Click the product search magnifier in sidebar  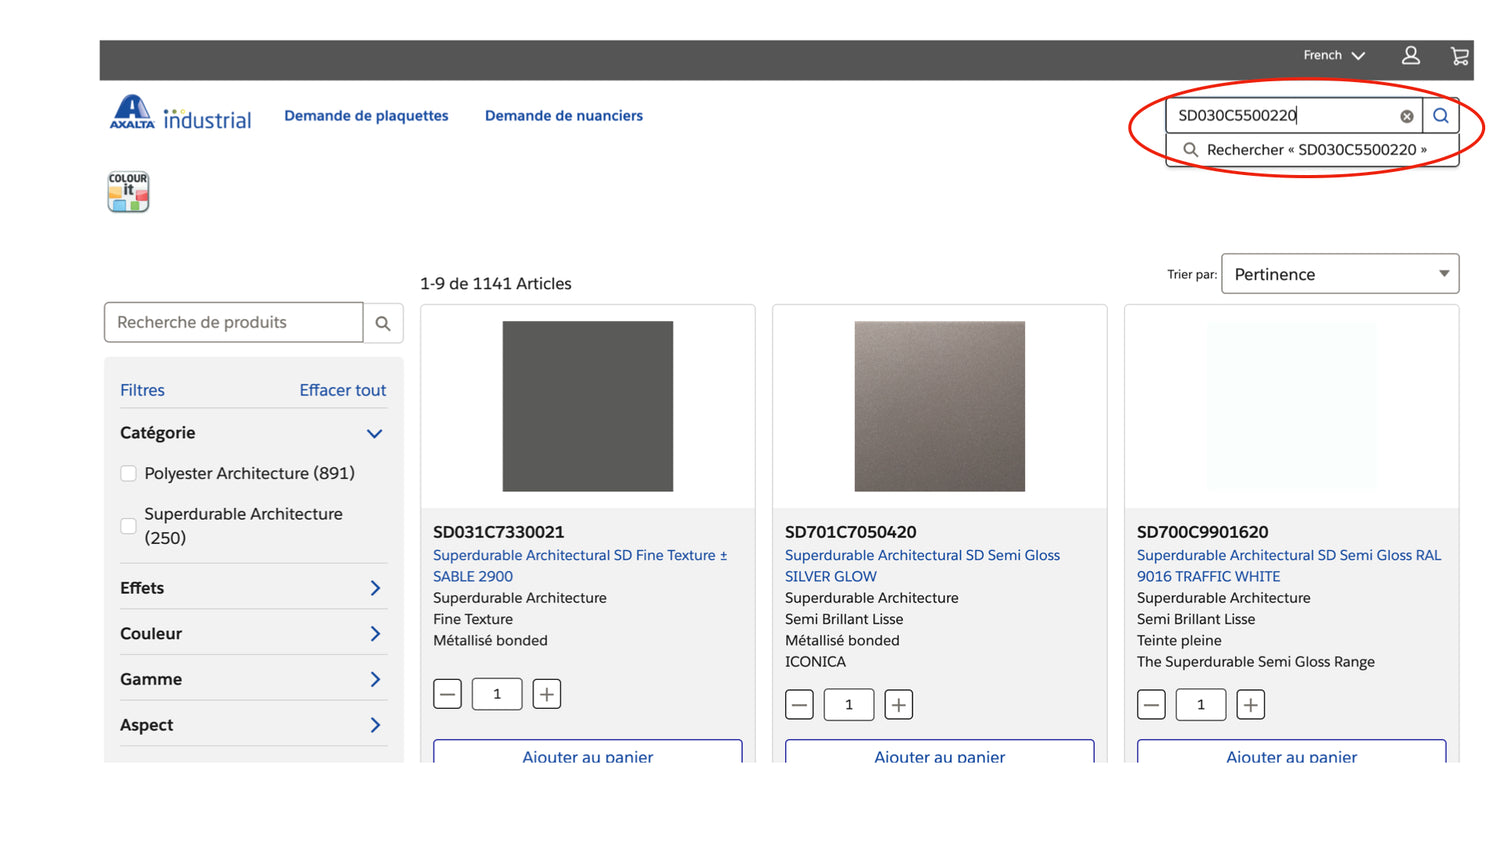pyautogui.click(x=383, y=323)
